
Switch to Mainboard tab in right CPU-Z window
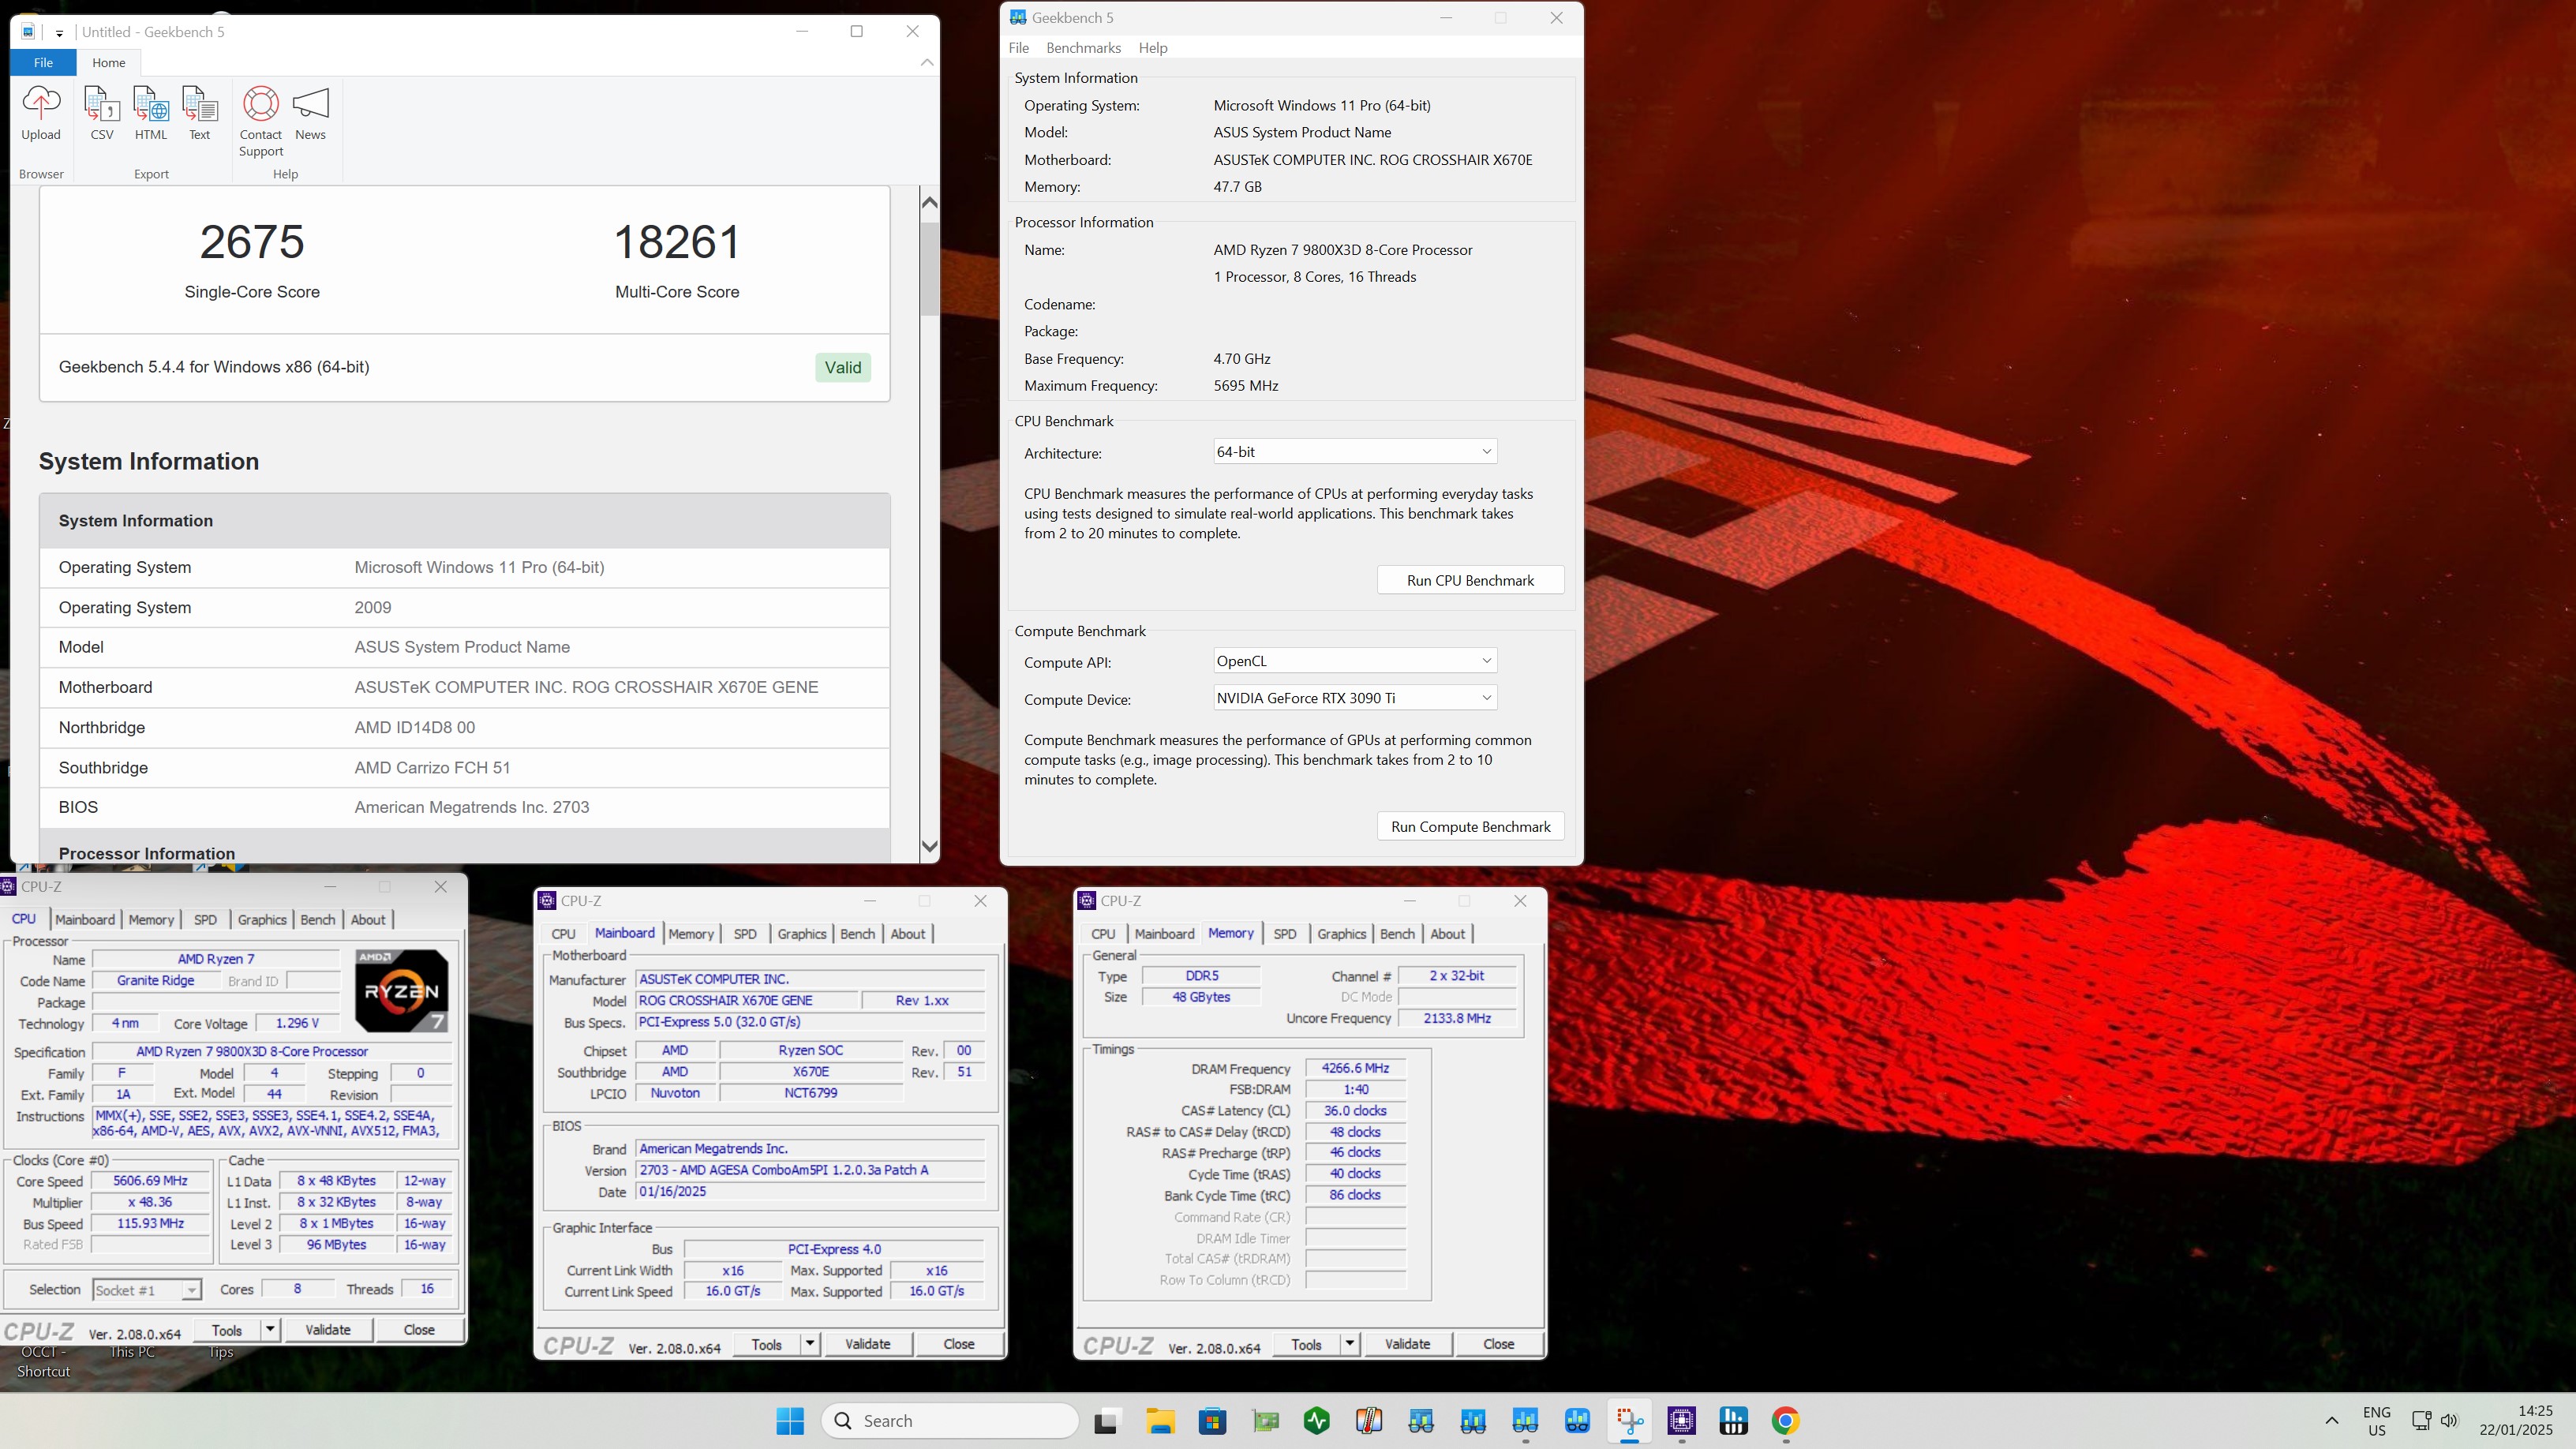pos(1165,934)
